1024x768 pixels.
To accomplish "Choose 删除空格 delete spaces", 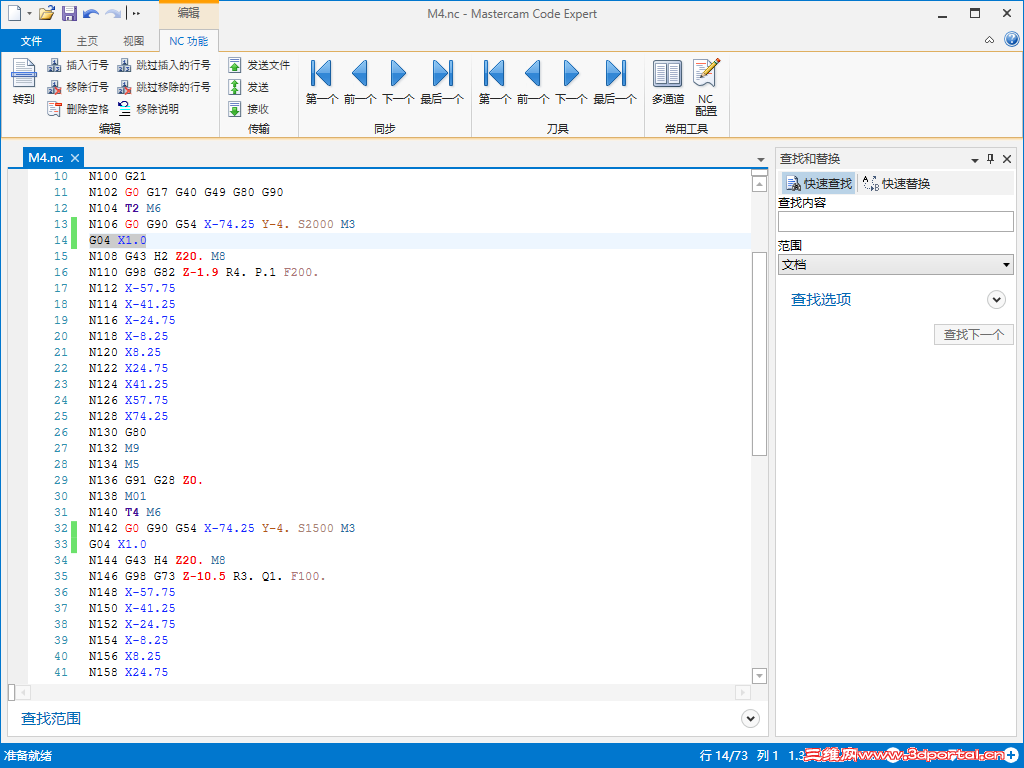I will (x=78, y=108).
